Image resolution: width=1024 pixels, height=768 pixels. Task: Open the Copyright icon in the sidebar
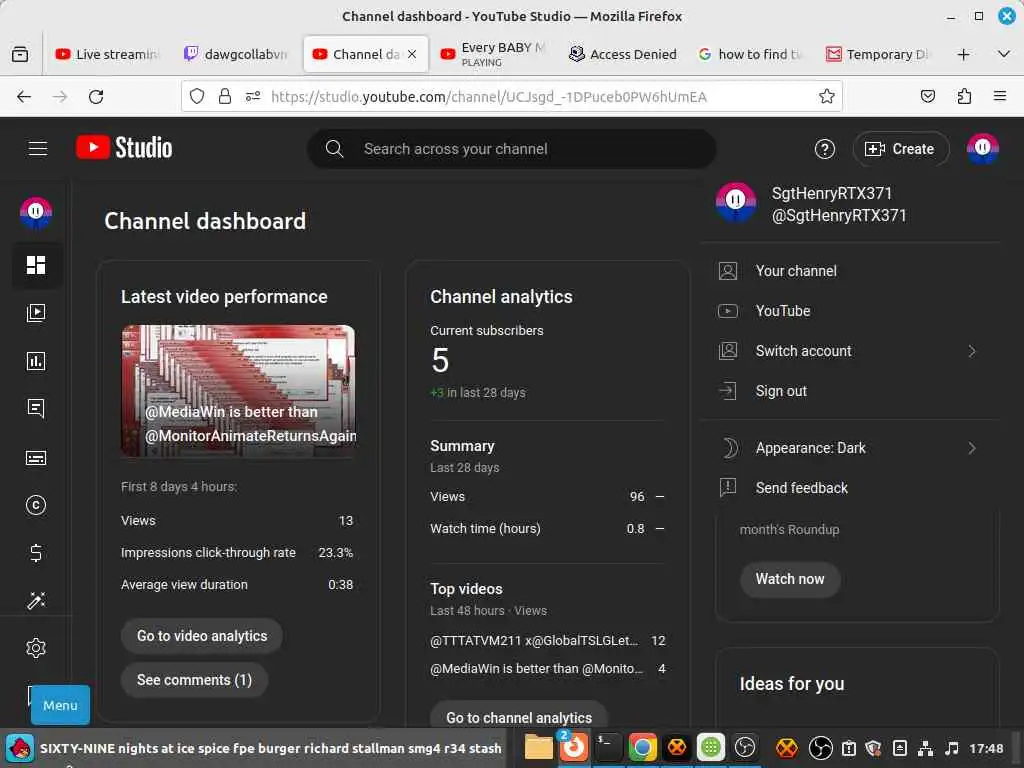coord(36,505)
